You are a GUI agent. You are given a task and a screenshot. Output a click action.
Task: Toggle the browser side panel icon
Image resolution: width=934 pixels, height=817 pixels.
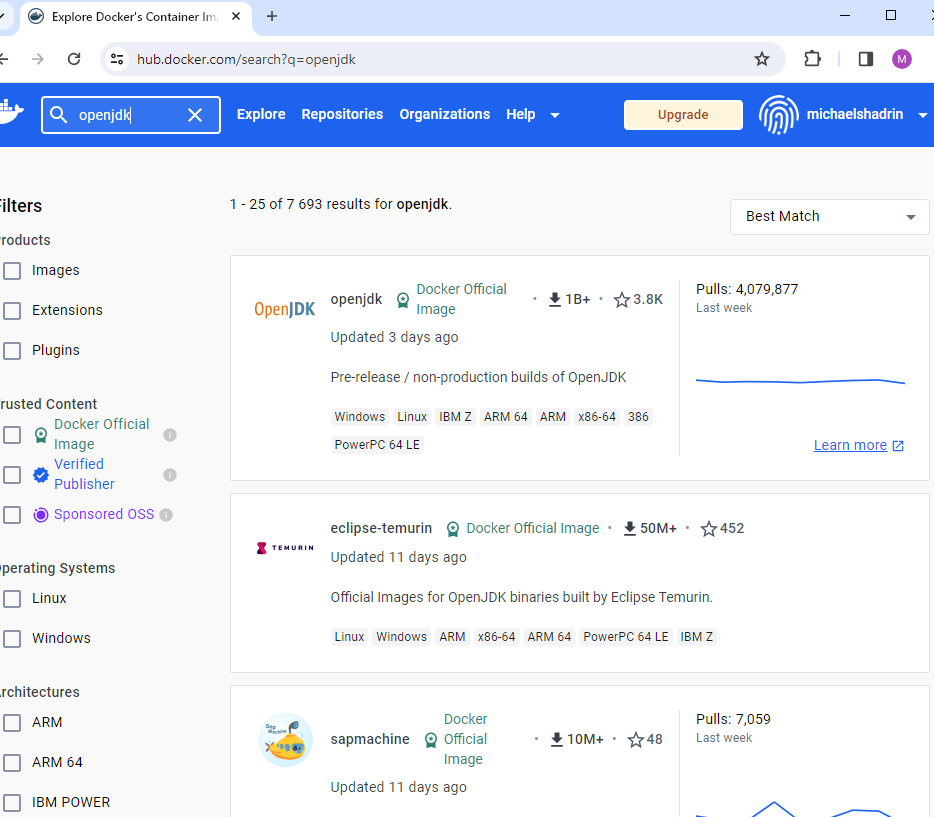click(x=865, y=59)
